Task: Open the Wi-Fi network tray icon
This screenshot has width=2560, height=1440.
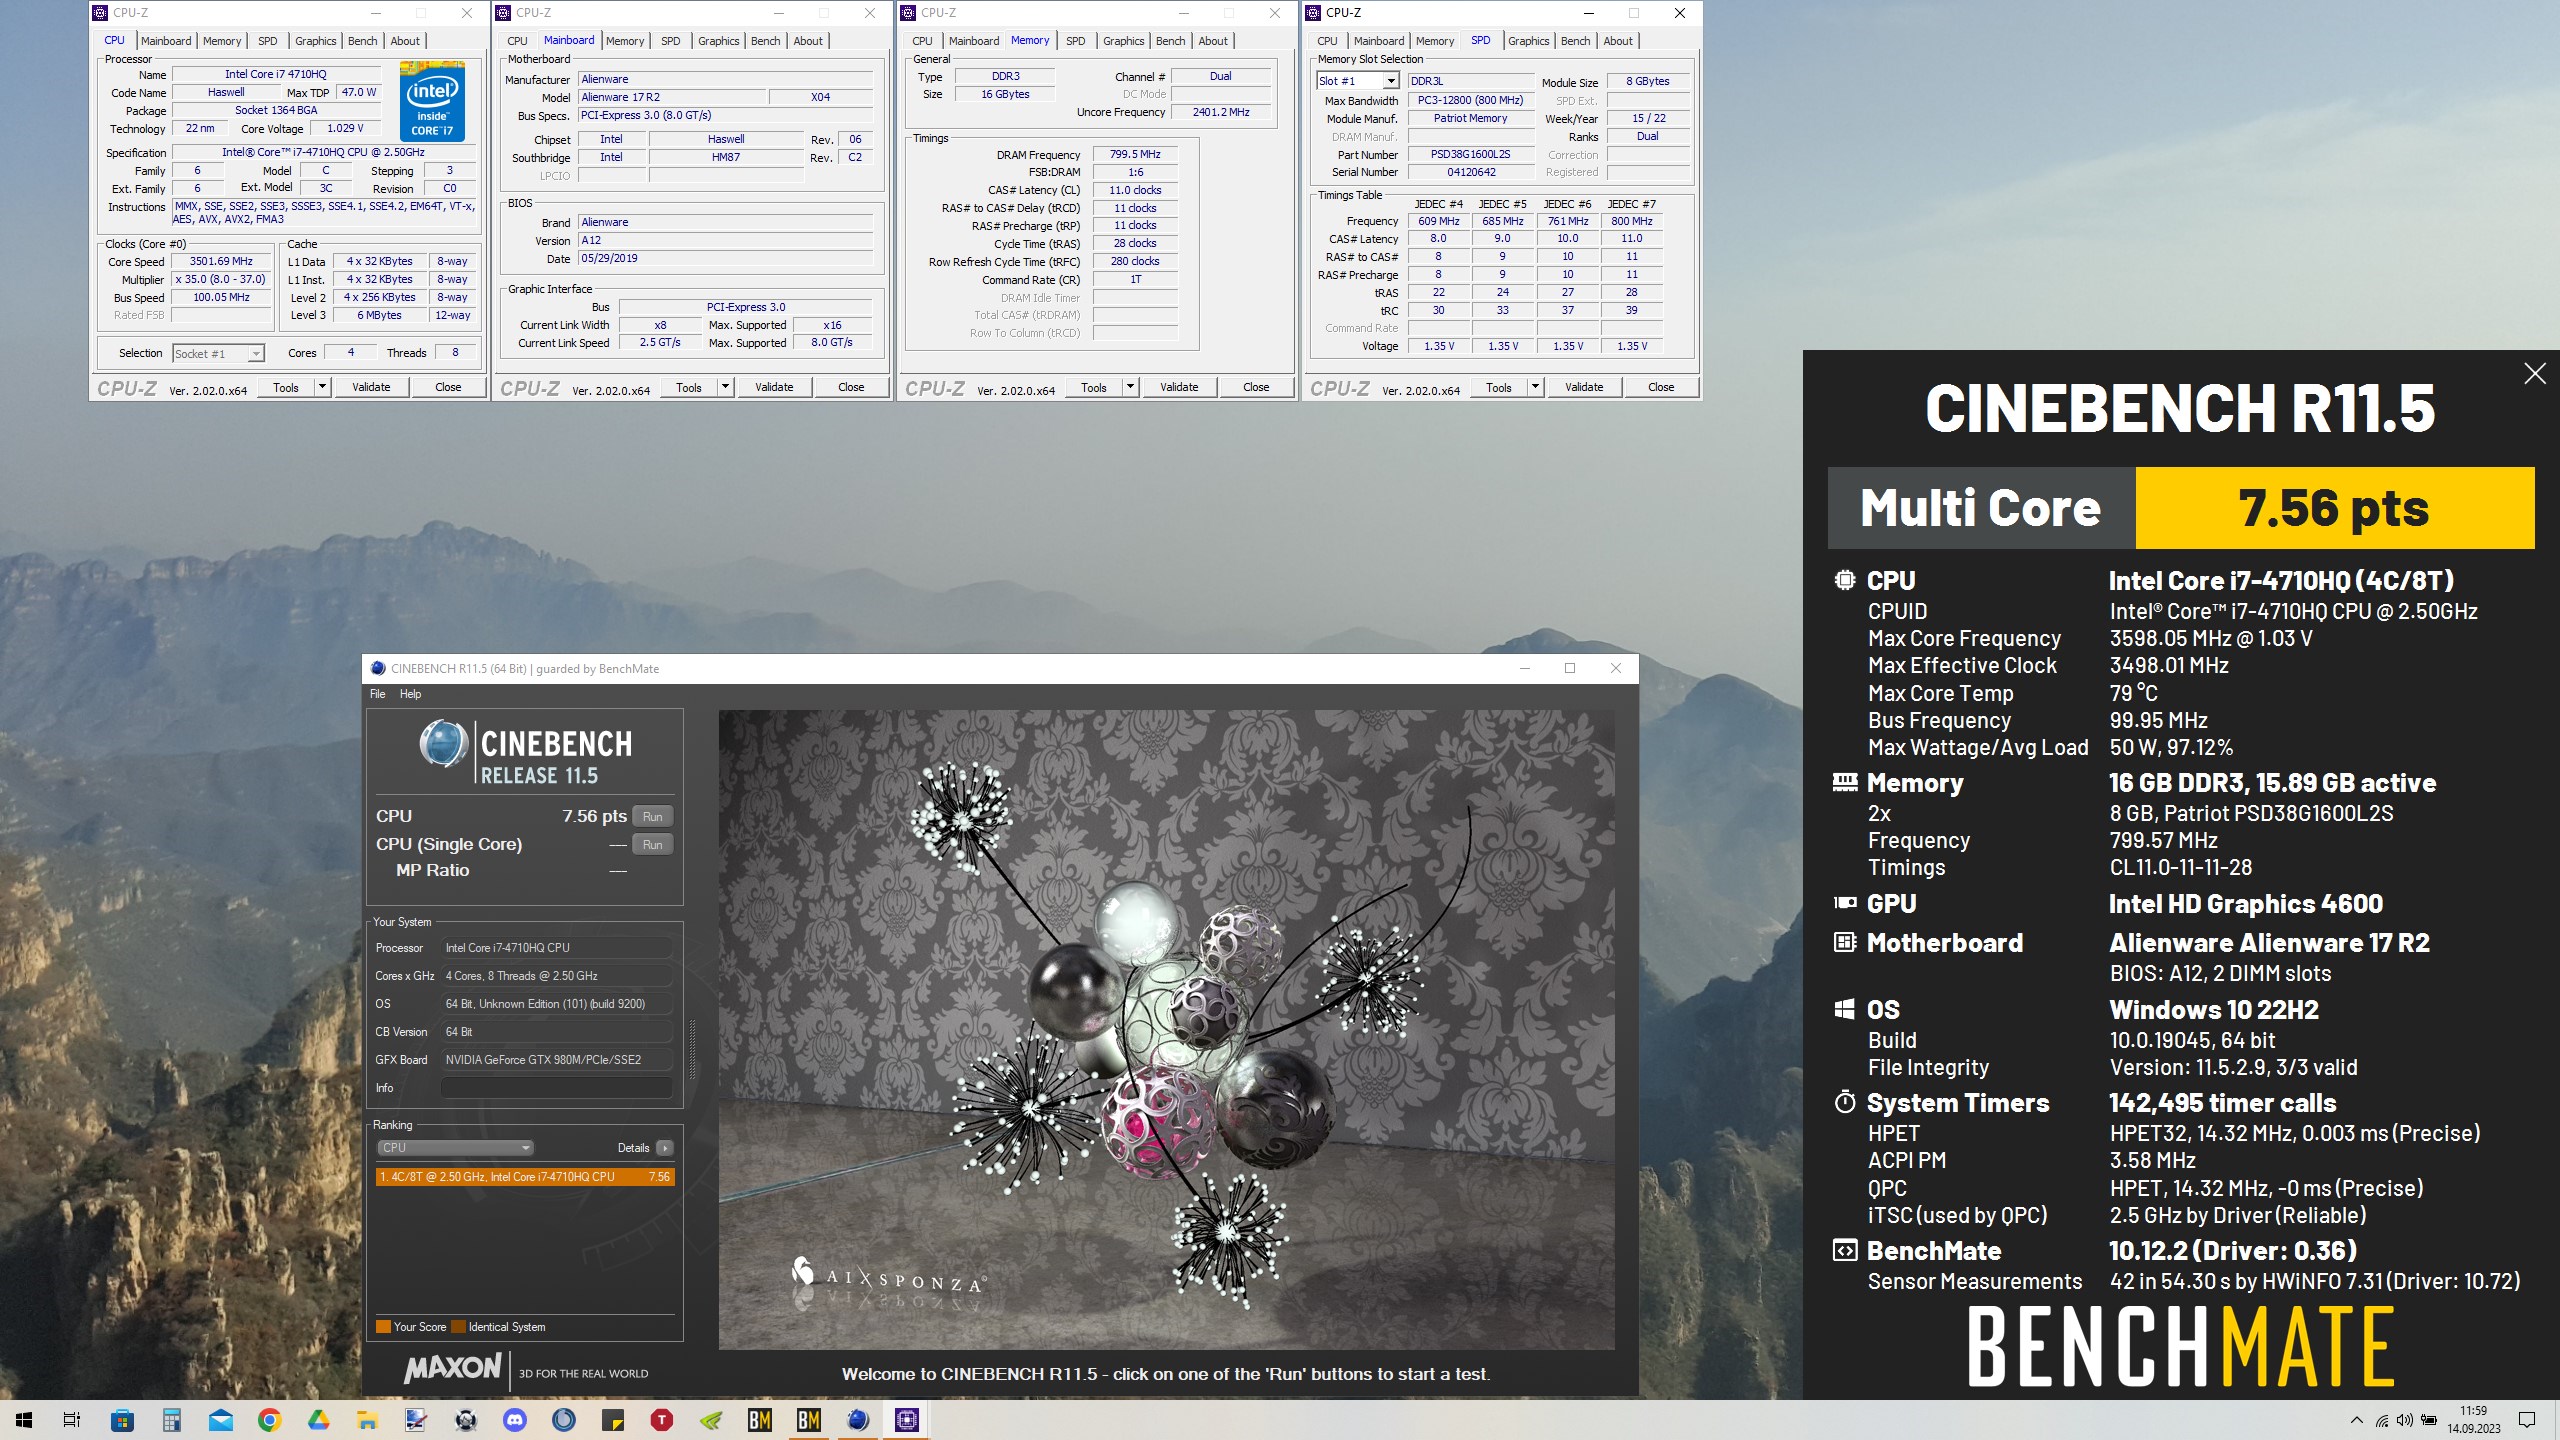Action: pyautogui.click(x=2382, y=1420)
